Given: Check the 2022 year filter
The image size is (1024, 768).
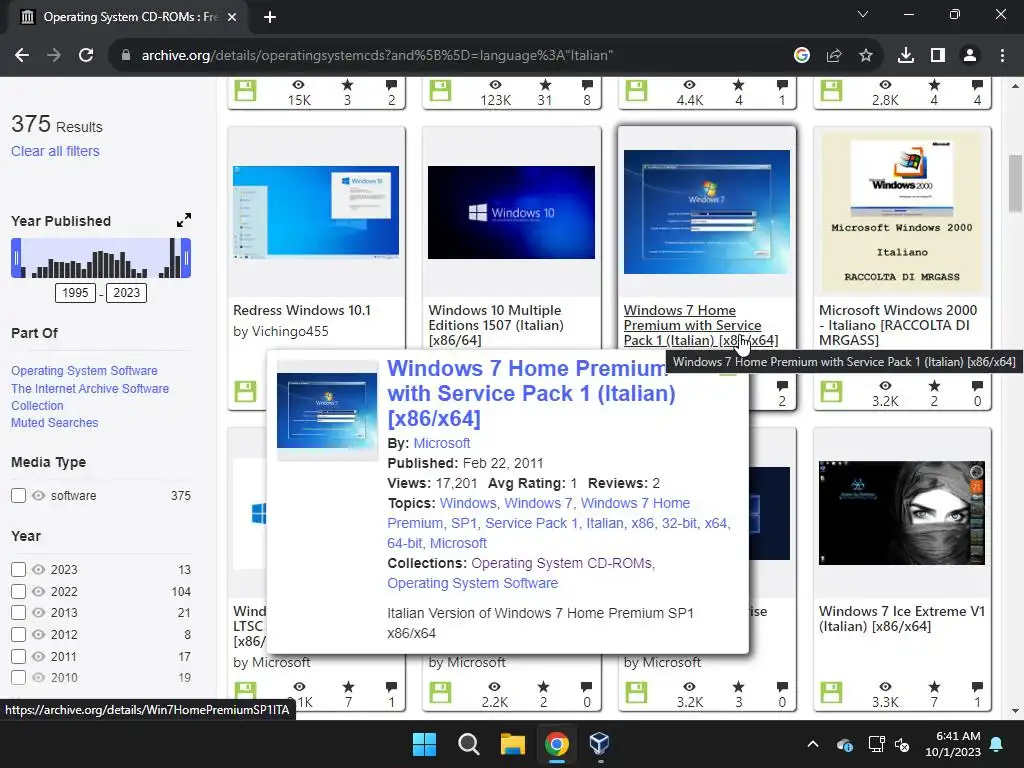Looking at the screenshot, I should coord(18,591).
